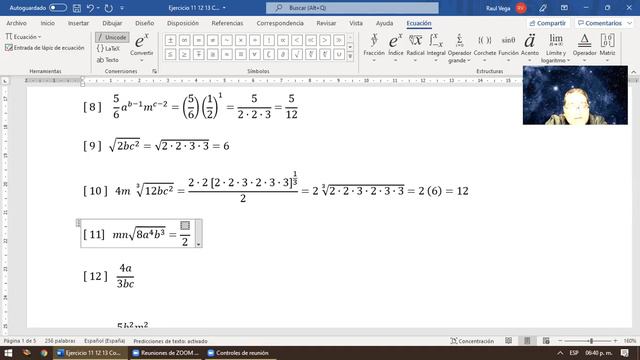
Task: Switch to the Dibujar tab
Action: 112,23
